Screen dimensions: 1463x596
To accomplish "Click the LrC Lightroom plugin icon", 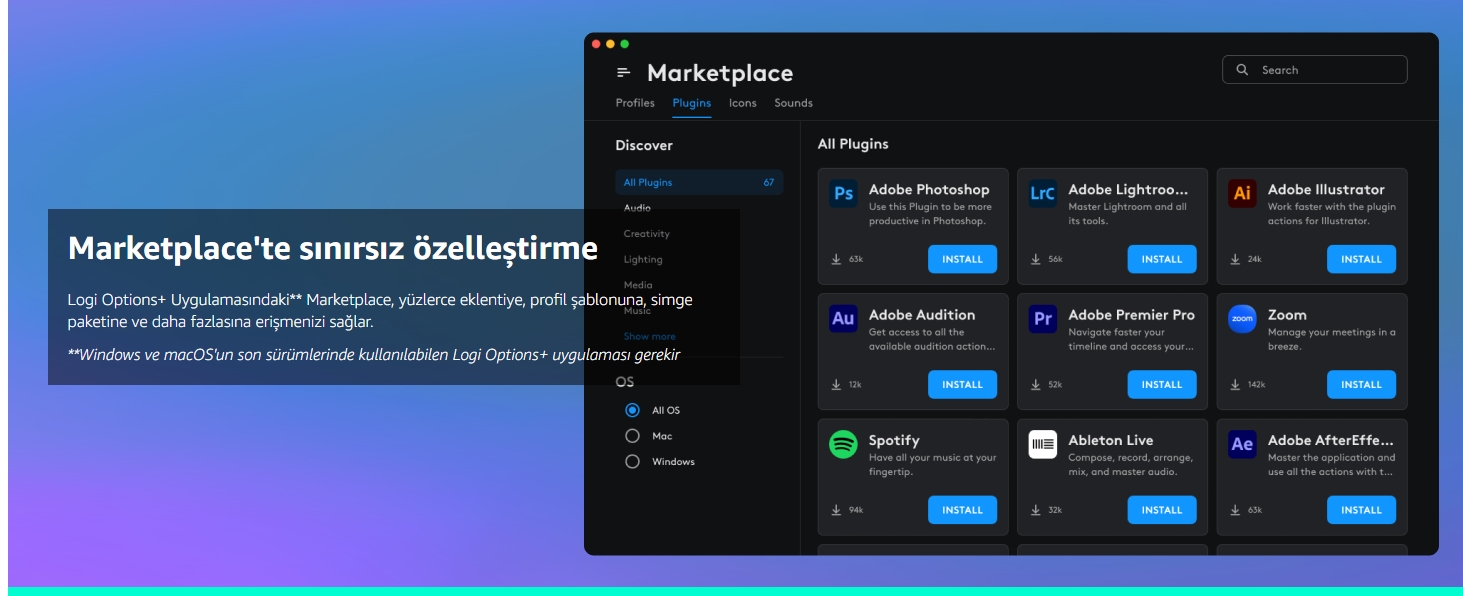I will [x=1043, y=194].
